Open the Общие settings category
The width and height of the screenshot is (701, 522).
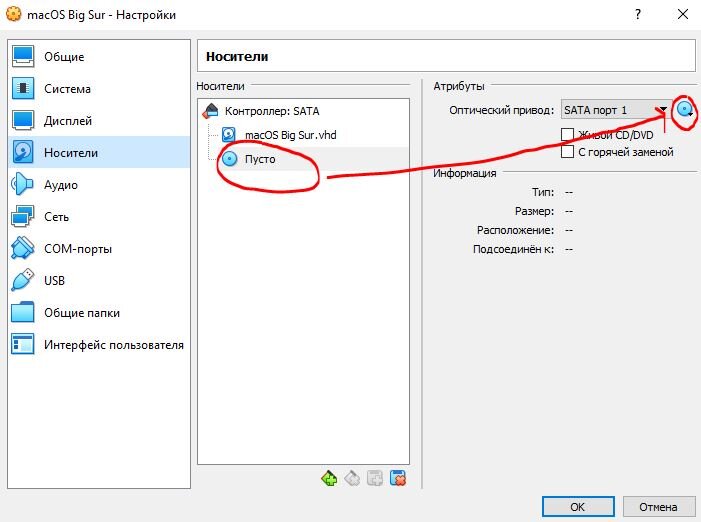point(99,56)
